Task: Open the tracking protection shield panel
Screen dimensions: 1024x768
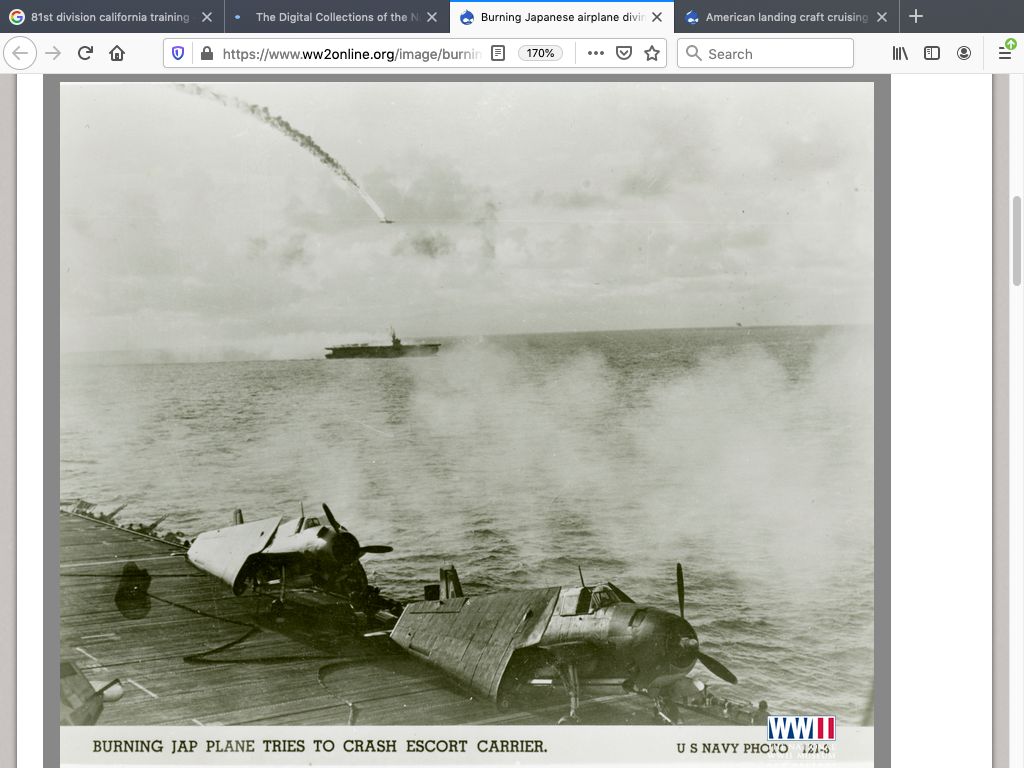Action: coord(178,54)
